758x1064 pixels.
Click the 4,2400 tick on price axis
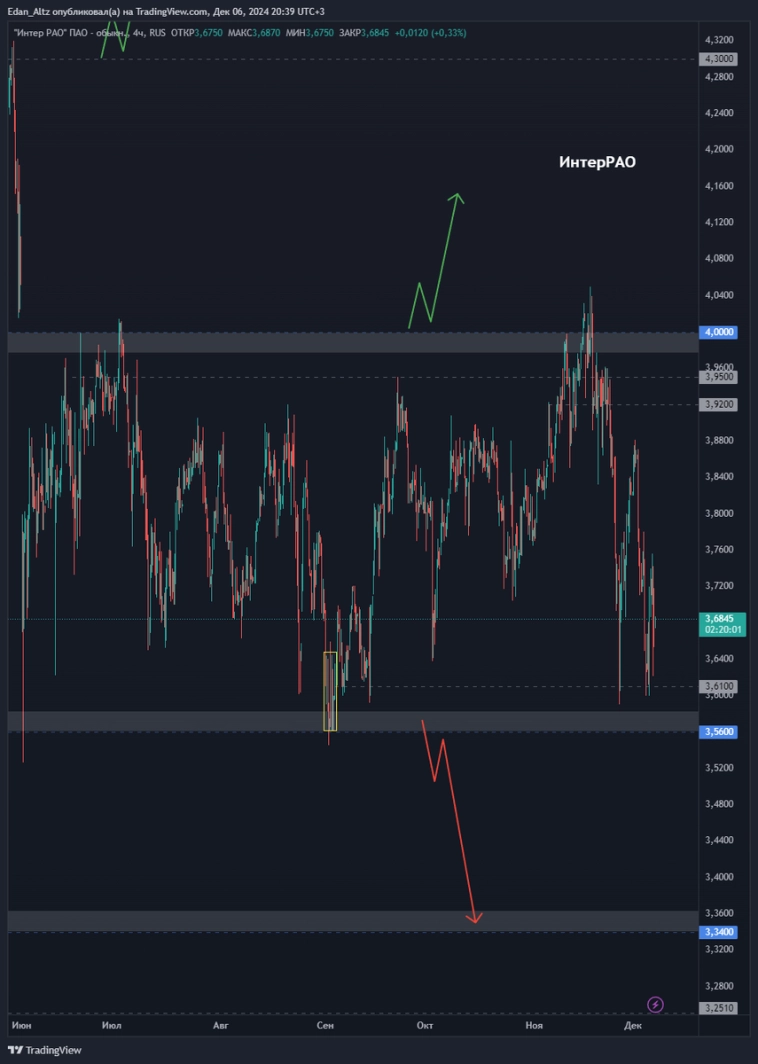(719, 113)
